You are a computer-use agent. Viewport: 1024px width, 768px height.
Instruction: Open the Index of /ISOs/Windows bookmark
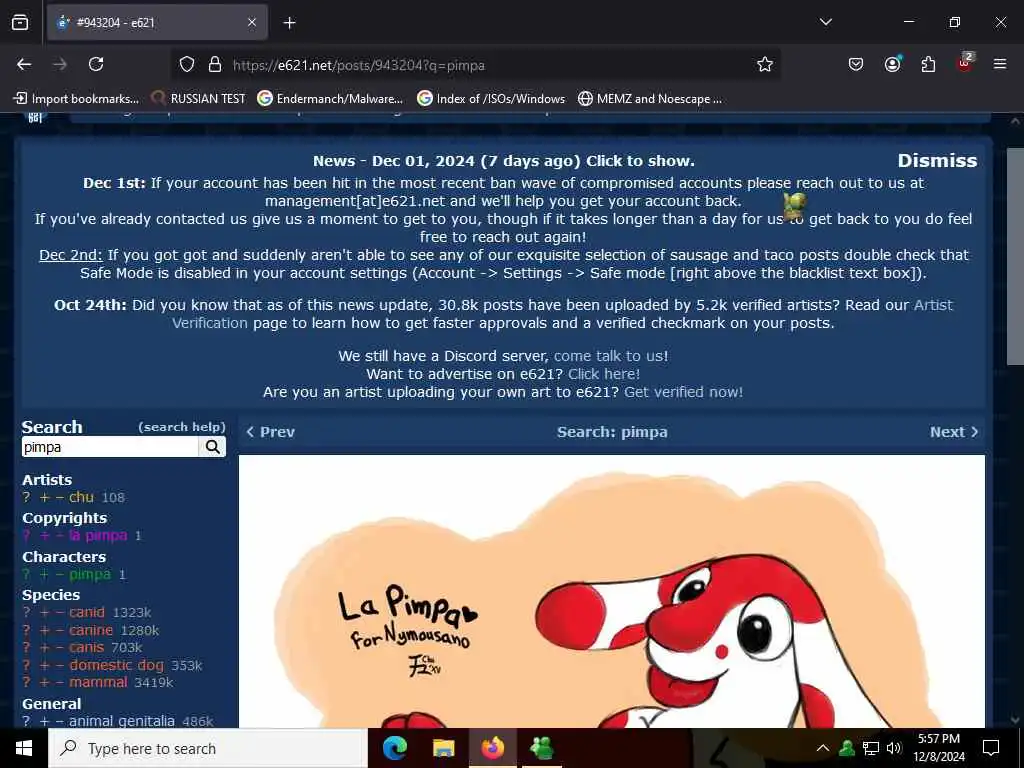click(x=491, y=99)
